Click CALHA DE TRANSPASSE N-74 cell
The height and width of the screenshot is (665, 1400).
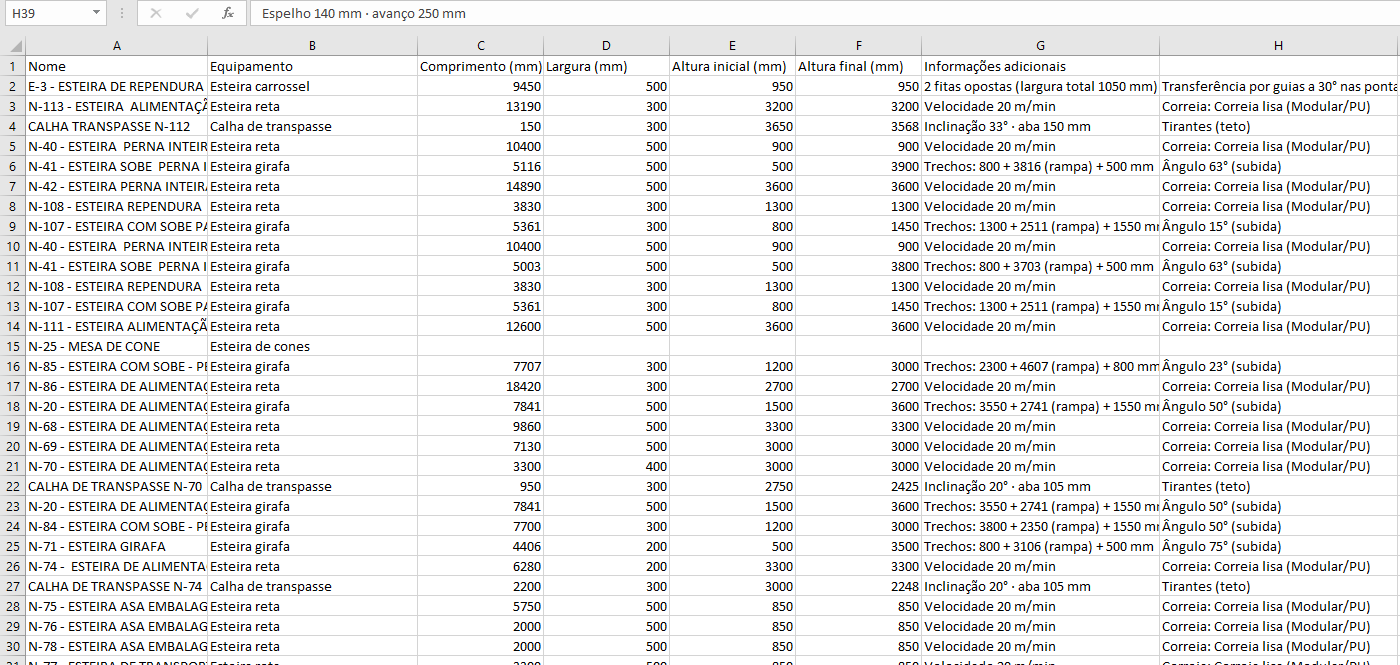pyautogui.click(x=117, y=586)
